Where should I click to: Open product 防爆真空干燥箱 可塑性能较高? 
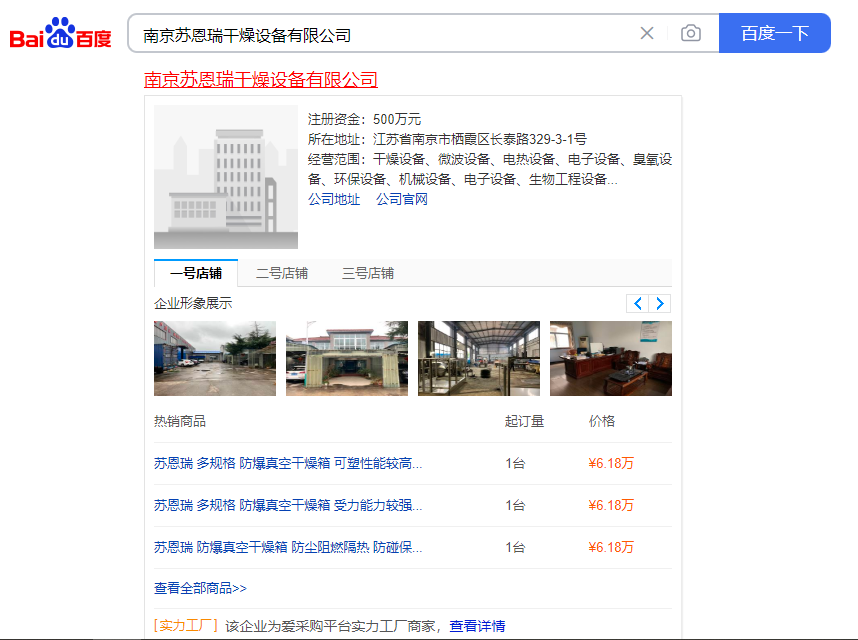288,463
